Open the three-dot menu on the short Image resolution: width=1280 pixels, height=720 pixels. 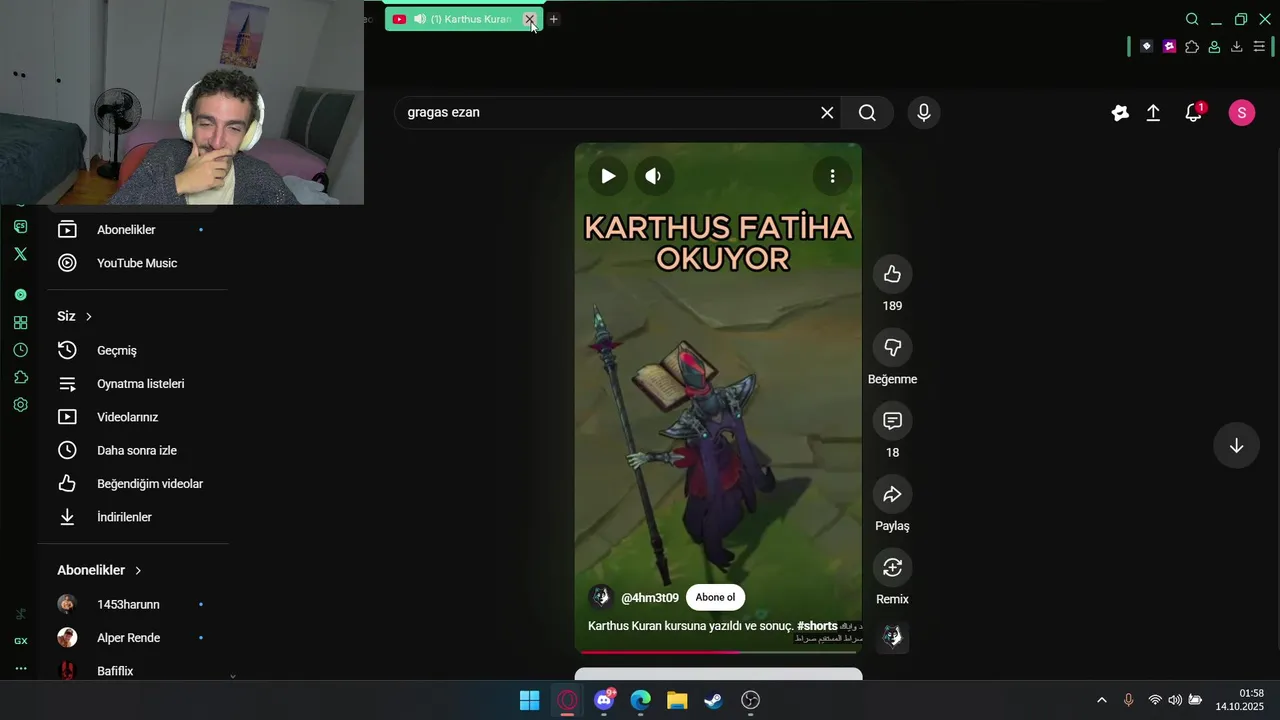tap(832, 176)
